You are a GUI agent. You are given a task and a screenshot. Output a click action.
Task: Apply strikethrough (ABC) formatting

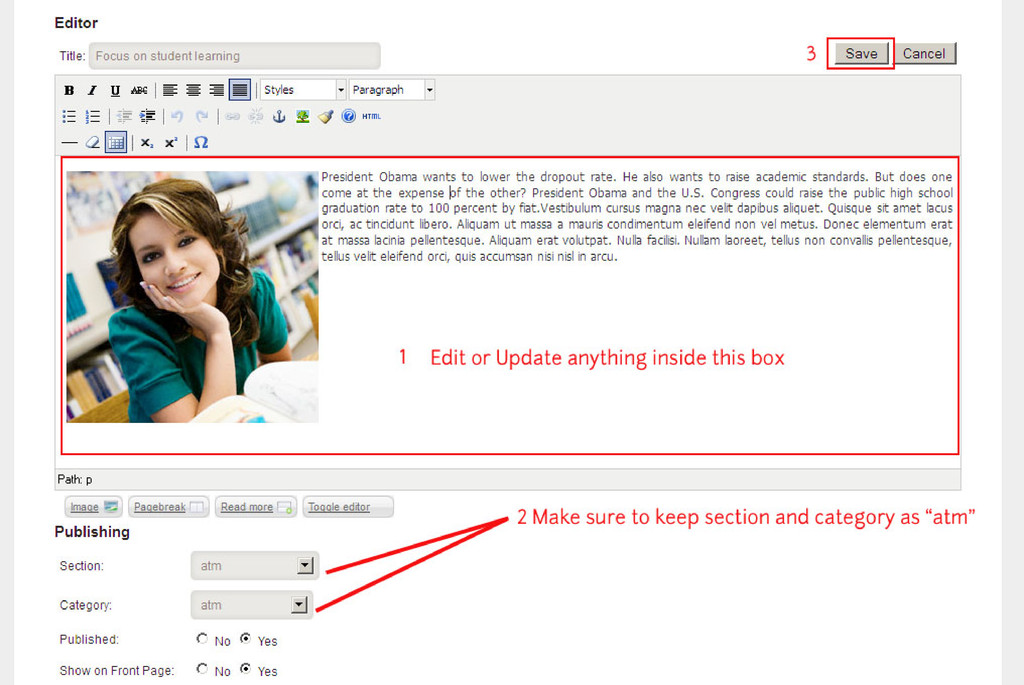tap(138, 90)
